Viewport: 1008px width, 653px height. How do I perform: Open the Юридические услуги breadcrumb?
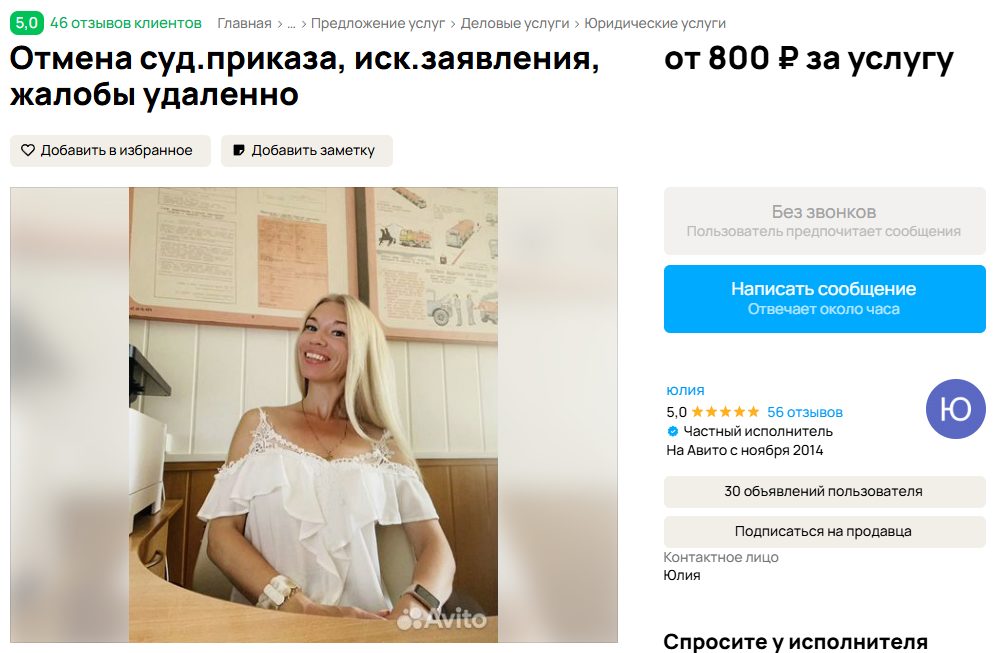655,24
